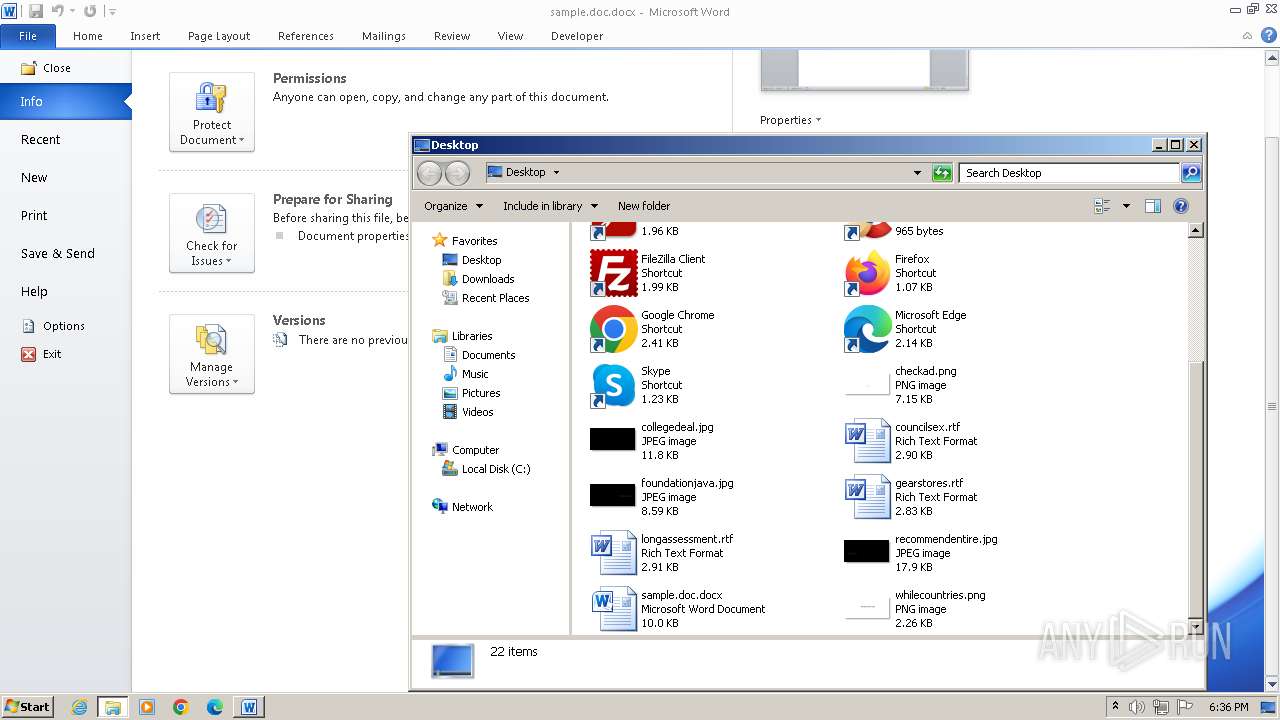
Task: Select Desktop under Favorites
Action: 472,260
